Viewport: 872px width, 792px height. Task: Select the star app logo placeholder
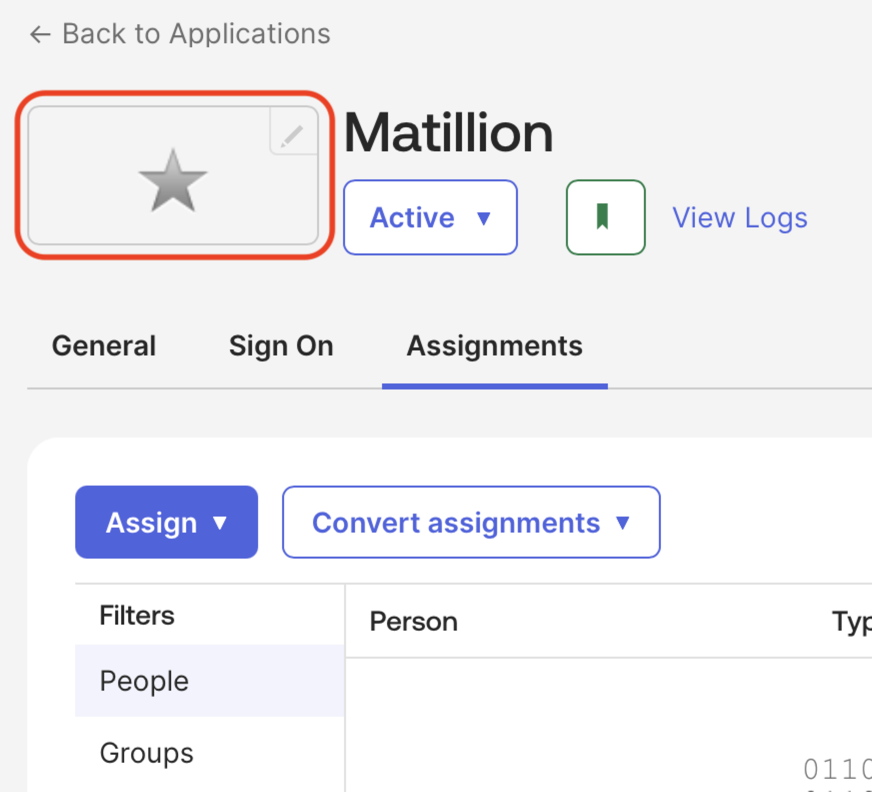click(x=173, y=181)
